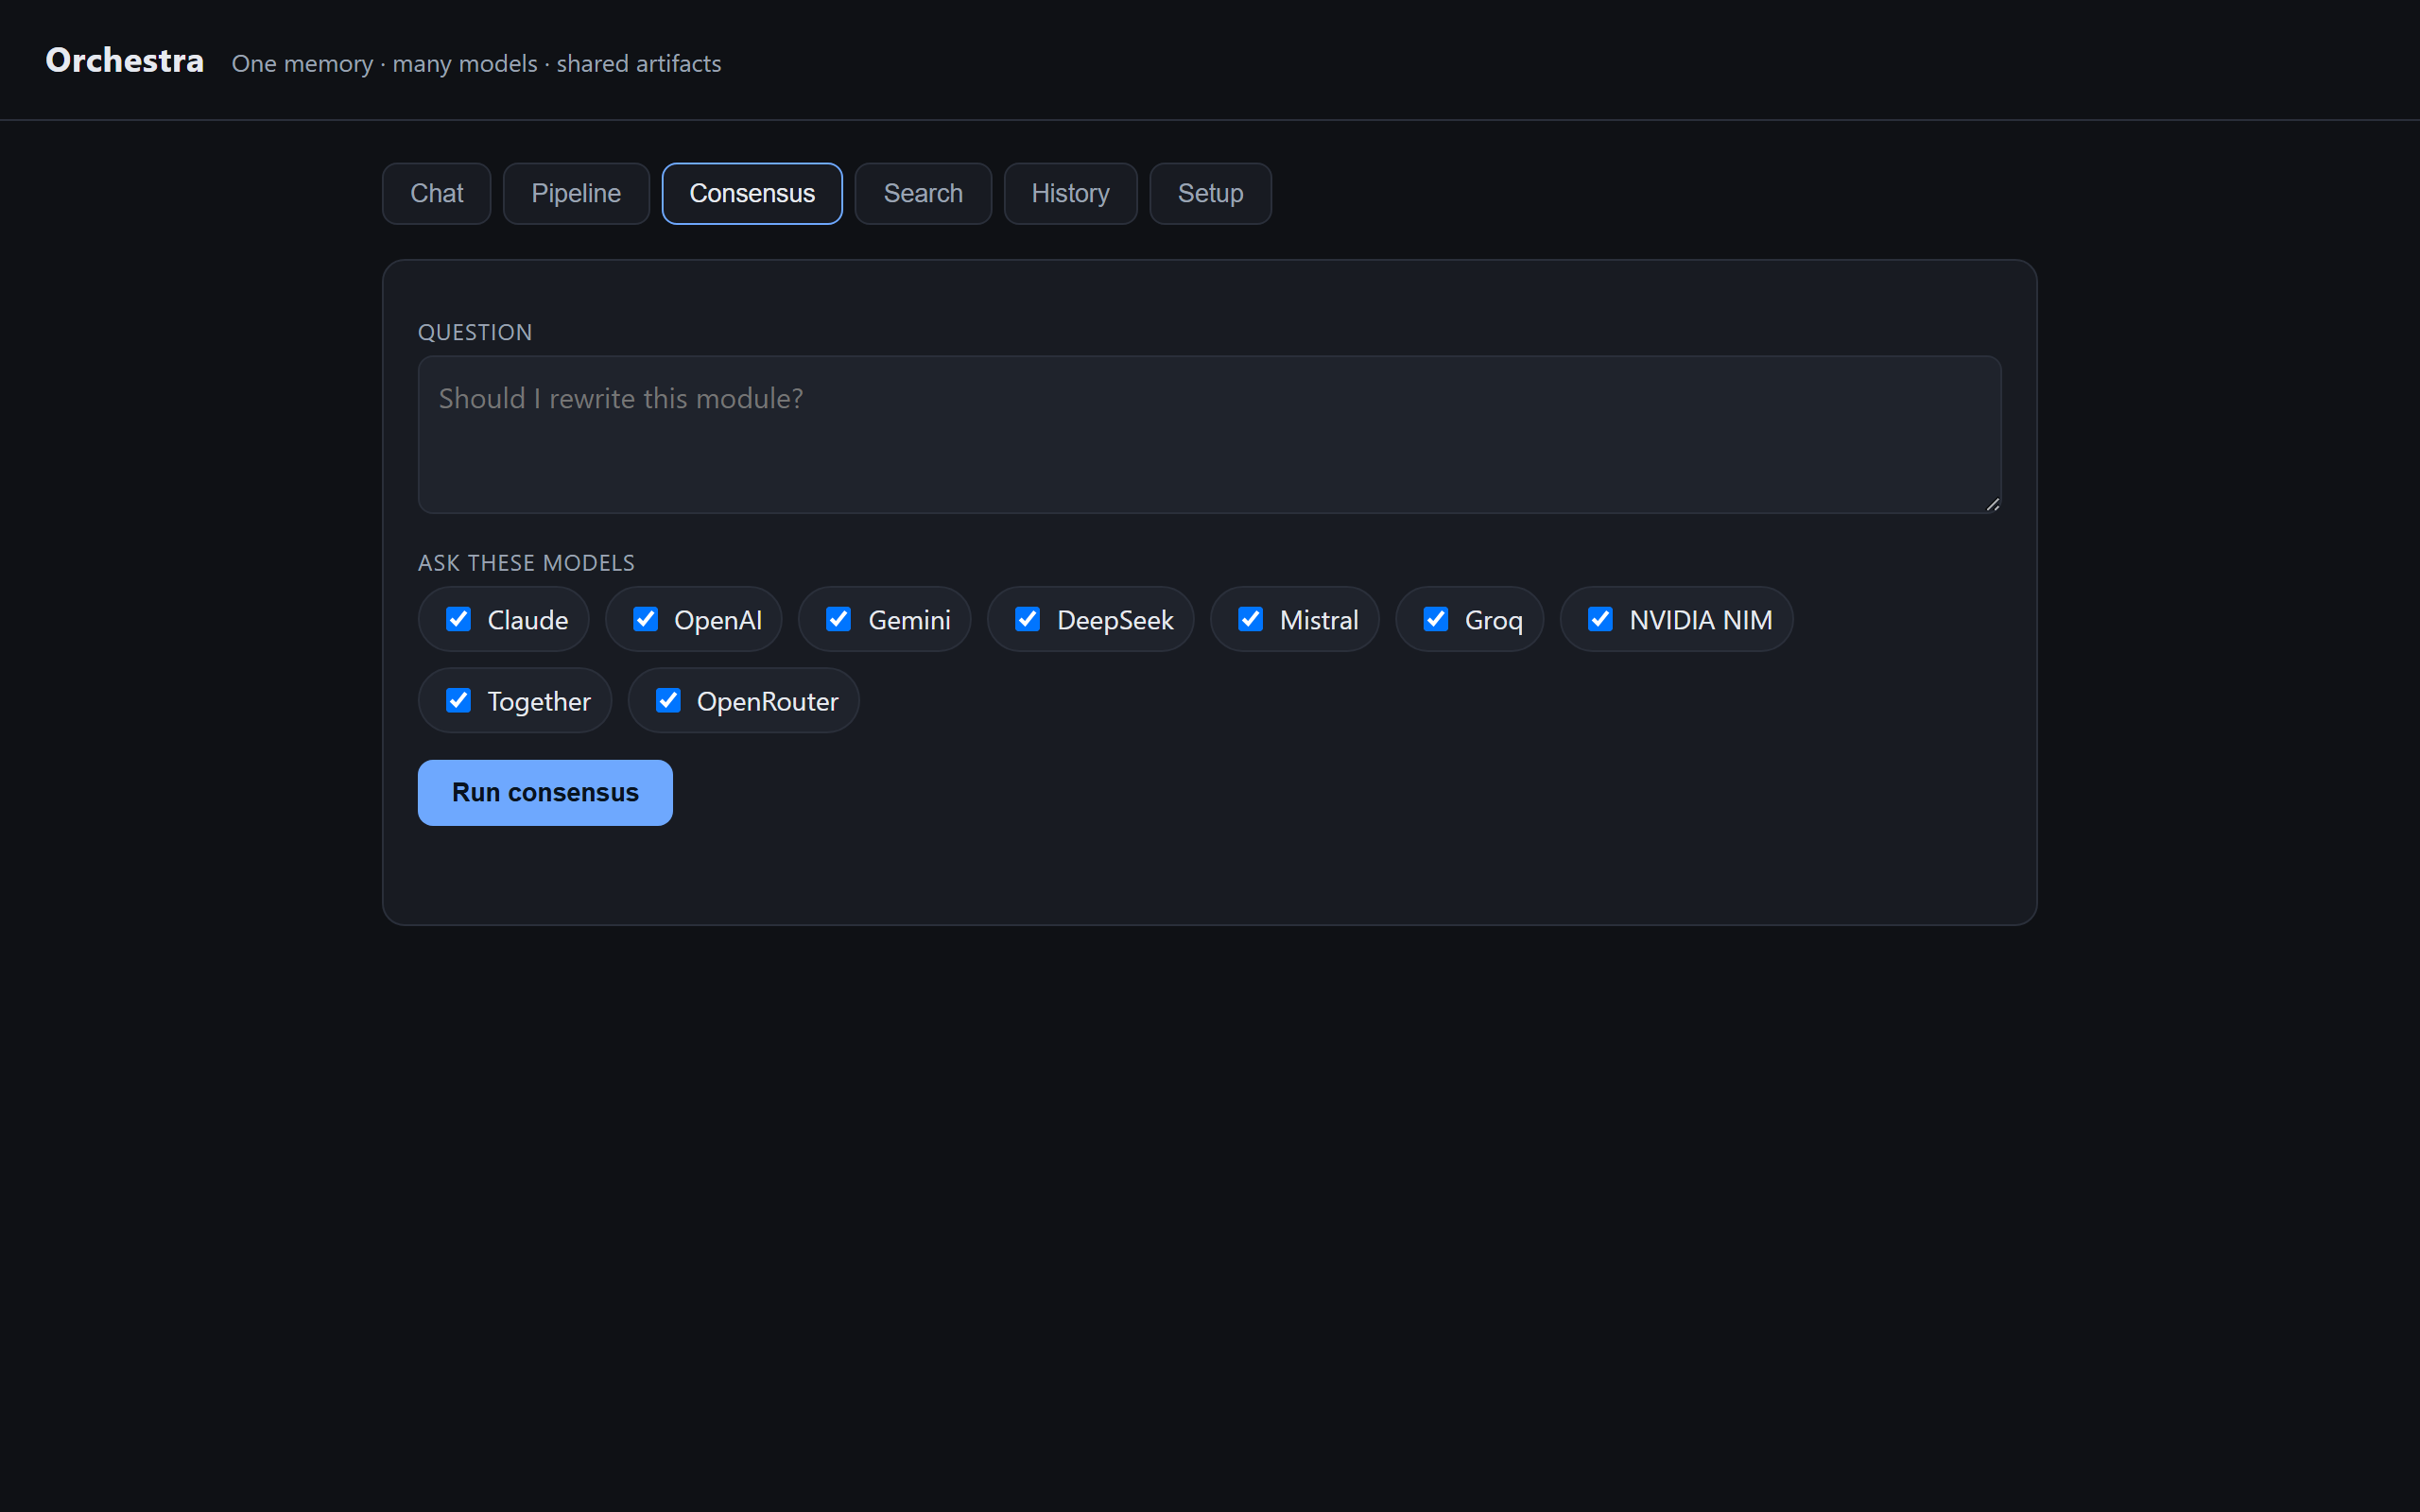The height and width of the screenshot is (1512, 2420).
Task: Uncheck the OpenAI model checkbox
Action: (645, 619)
